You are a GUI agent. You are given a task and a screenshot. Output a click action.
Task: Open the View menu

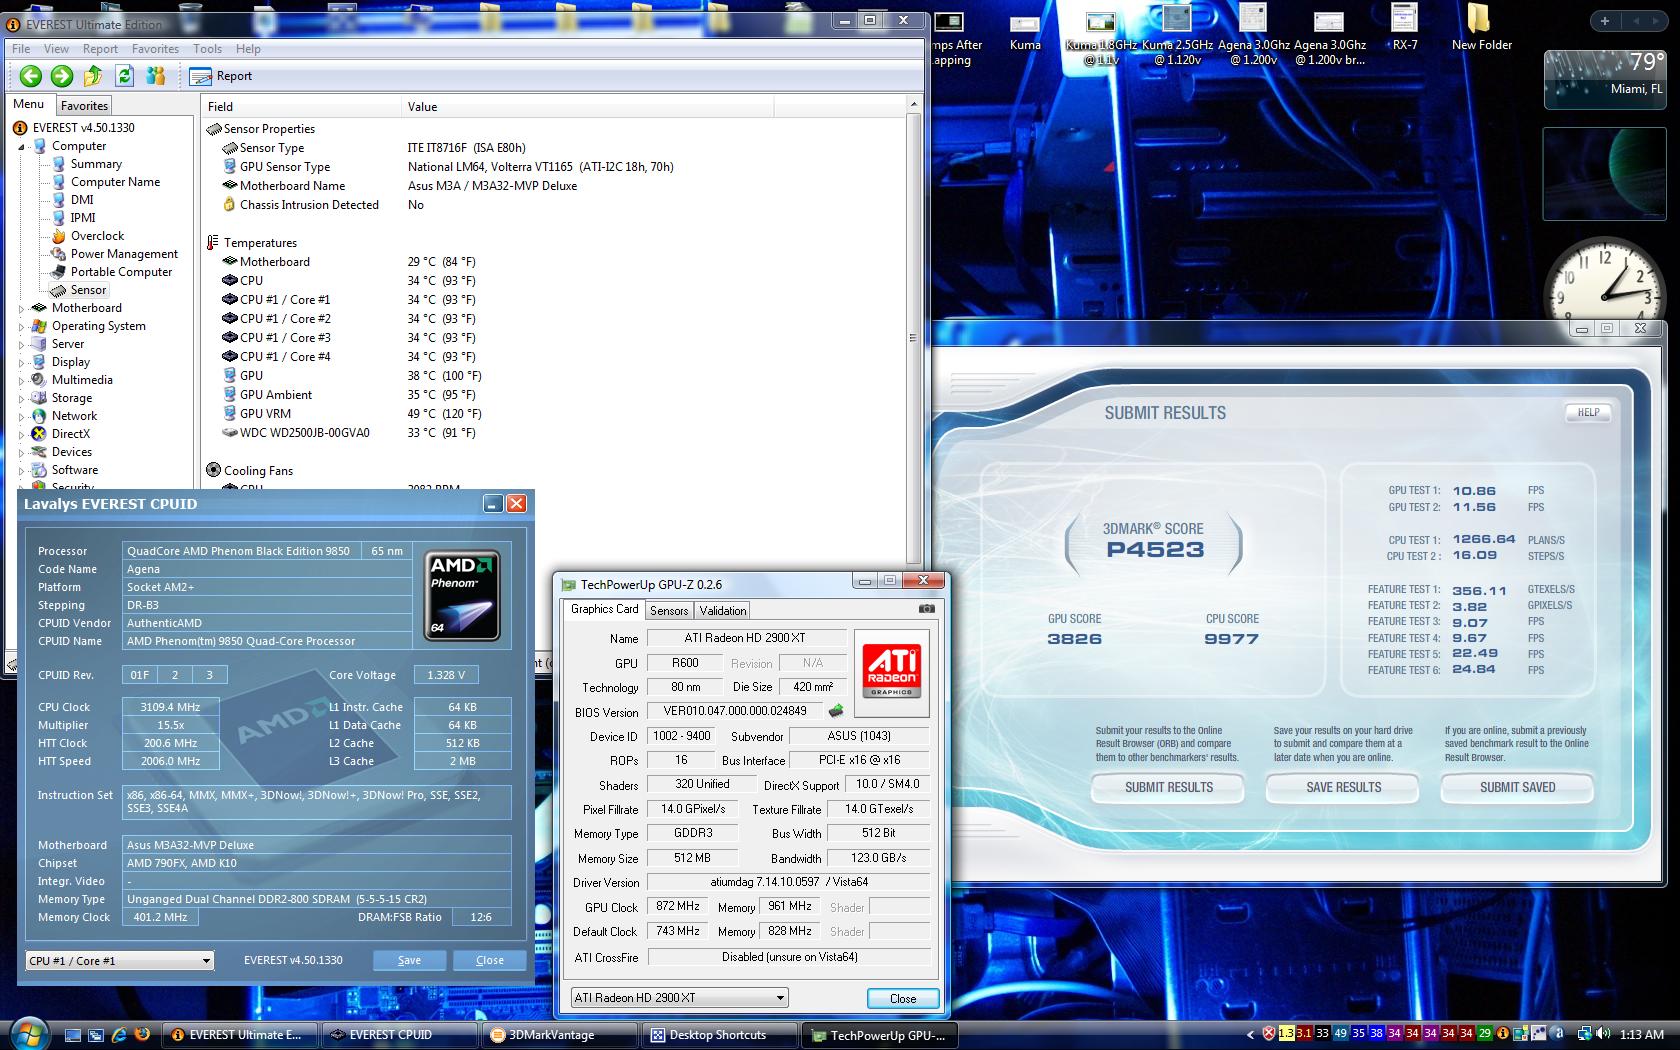(x=56, y=48)
